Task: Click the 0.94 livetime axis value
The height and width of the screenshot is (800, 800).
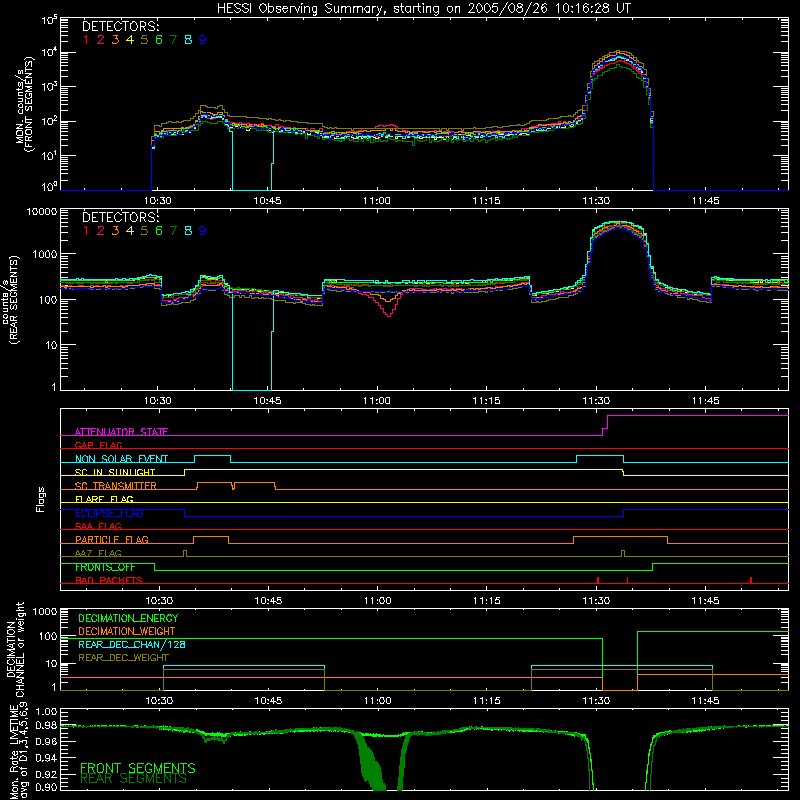Action: coord(46,758)
